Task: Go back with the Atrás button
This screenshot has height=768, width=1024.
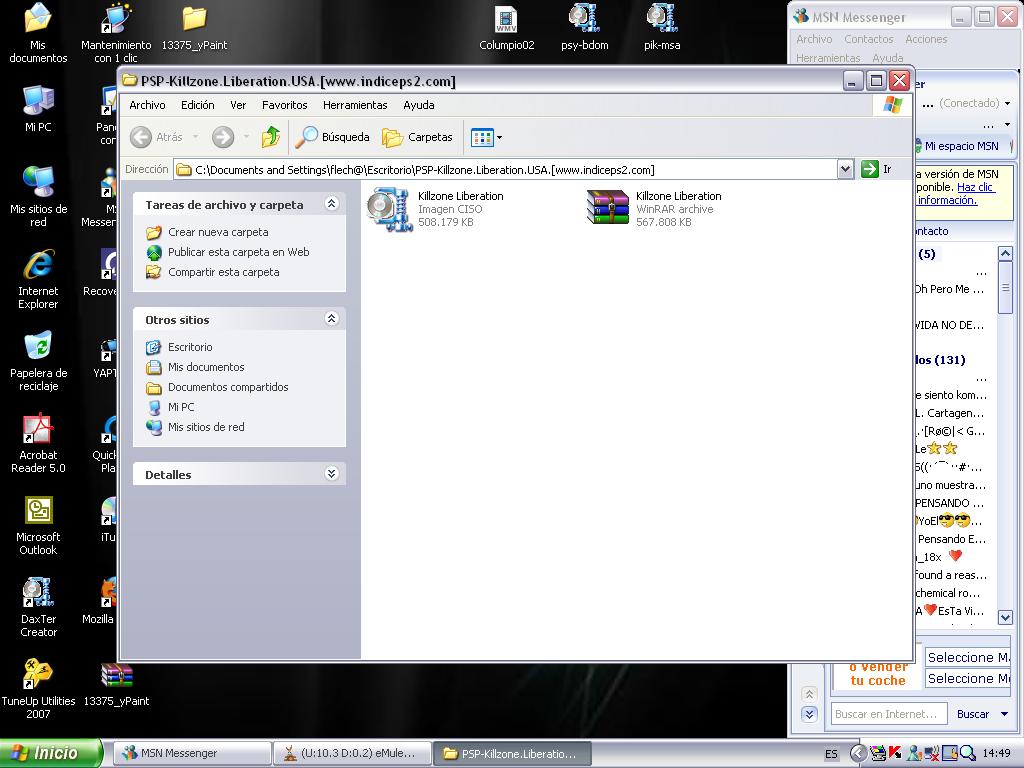Action: 157,137
